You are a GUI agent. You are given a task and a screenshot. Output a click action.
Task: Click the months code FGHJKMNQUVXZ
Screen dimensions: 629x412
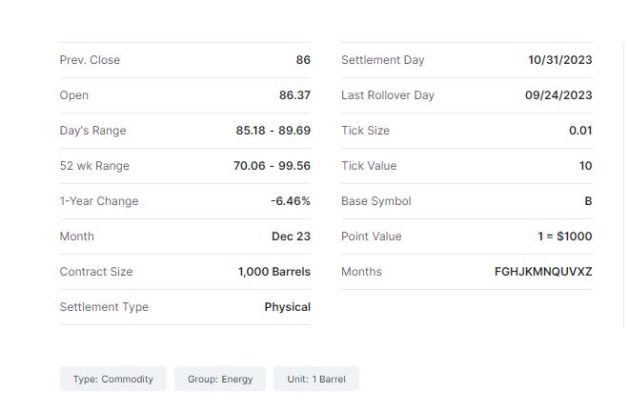[543, 272]
